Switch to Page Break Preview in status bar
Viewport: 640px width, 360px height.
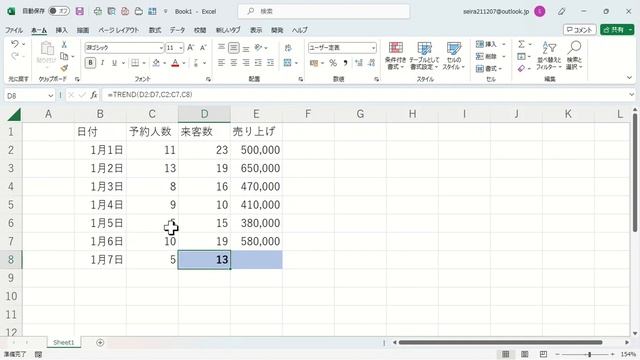(543, 354)
